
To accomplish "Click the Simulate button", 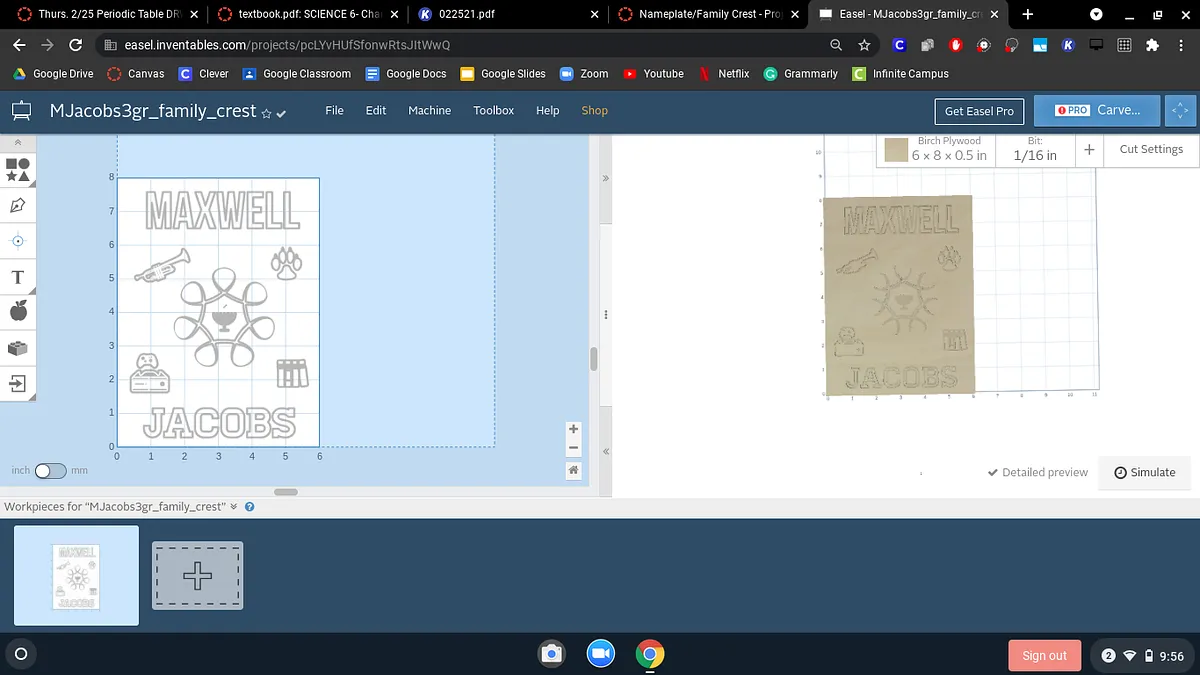I will point(1144,472).
